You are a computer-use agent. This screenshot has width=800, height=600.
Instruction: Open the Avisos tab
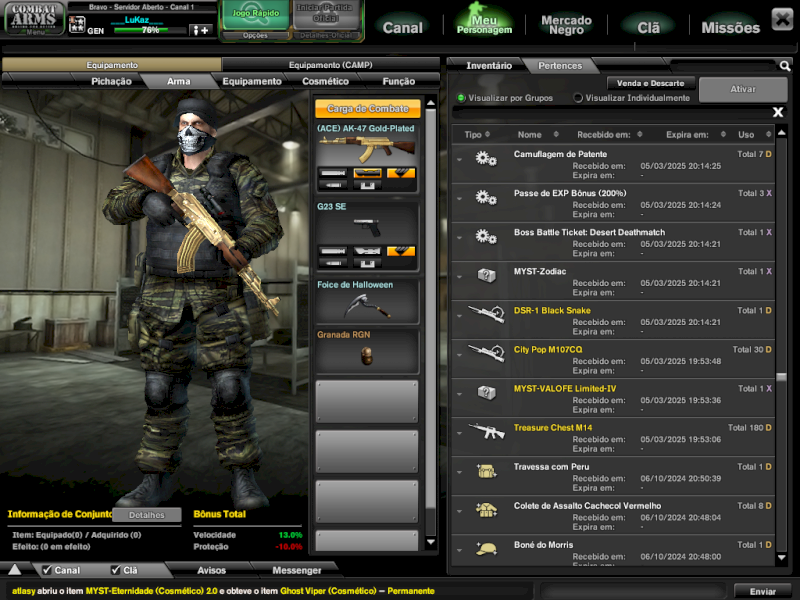click(x=211, y=570)
